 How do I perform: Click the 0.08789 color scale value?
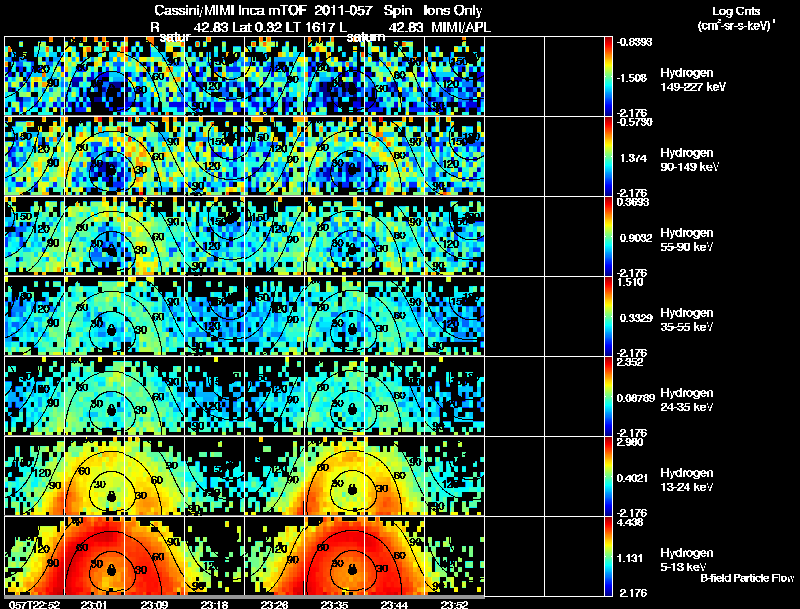point(635,398)
